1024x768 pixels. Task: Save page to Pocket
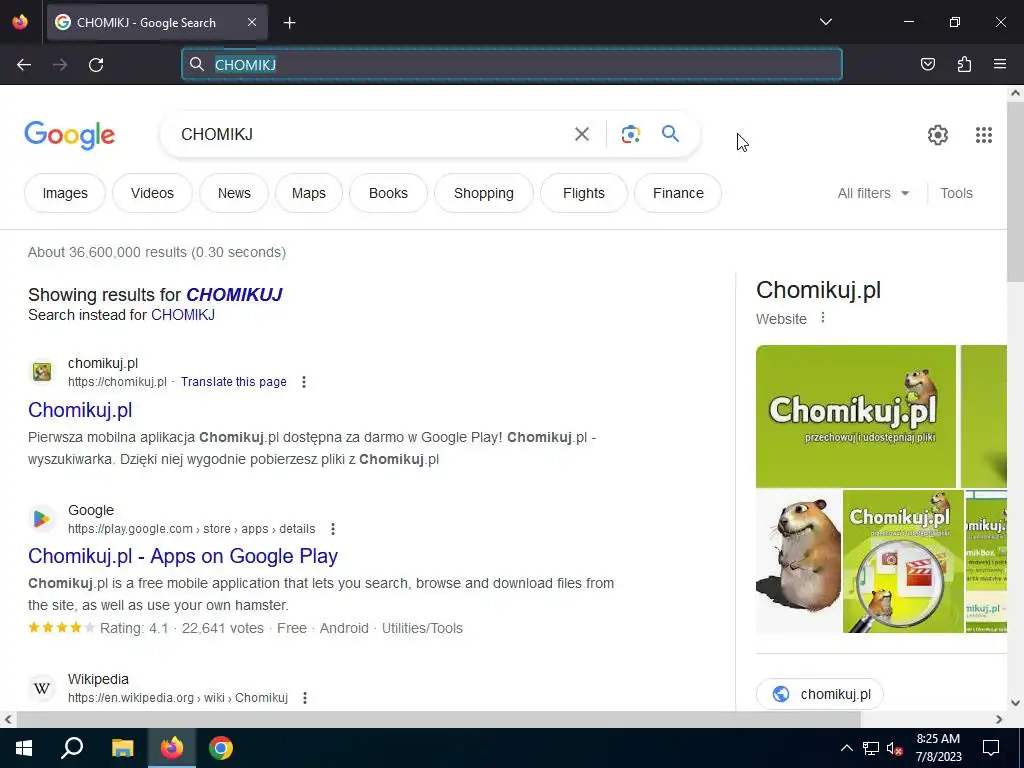[927, 64]
